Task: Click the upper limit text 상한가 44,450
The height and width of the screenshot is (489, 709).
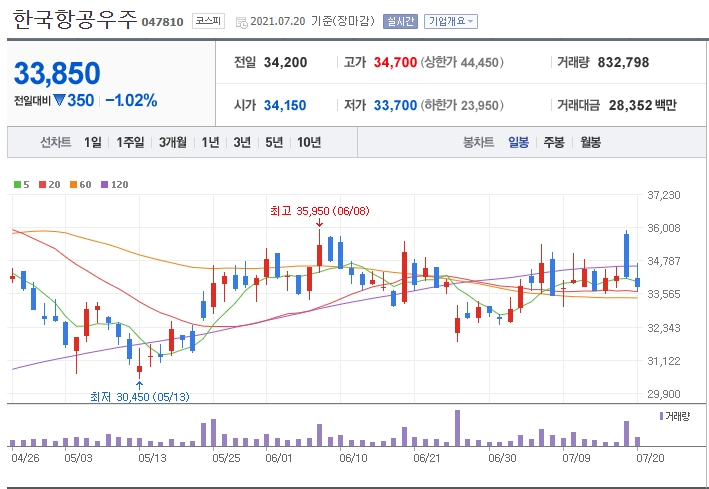Action: tap(462, 62)
